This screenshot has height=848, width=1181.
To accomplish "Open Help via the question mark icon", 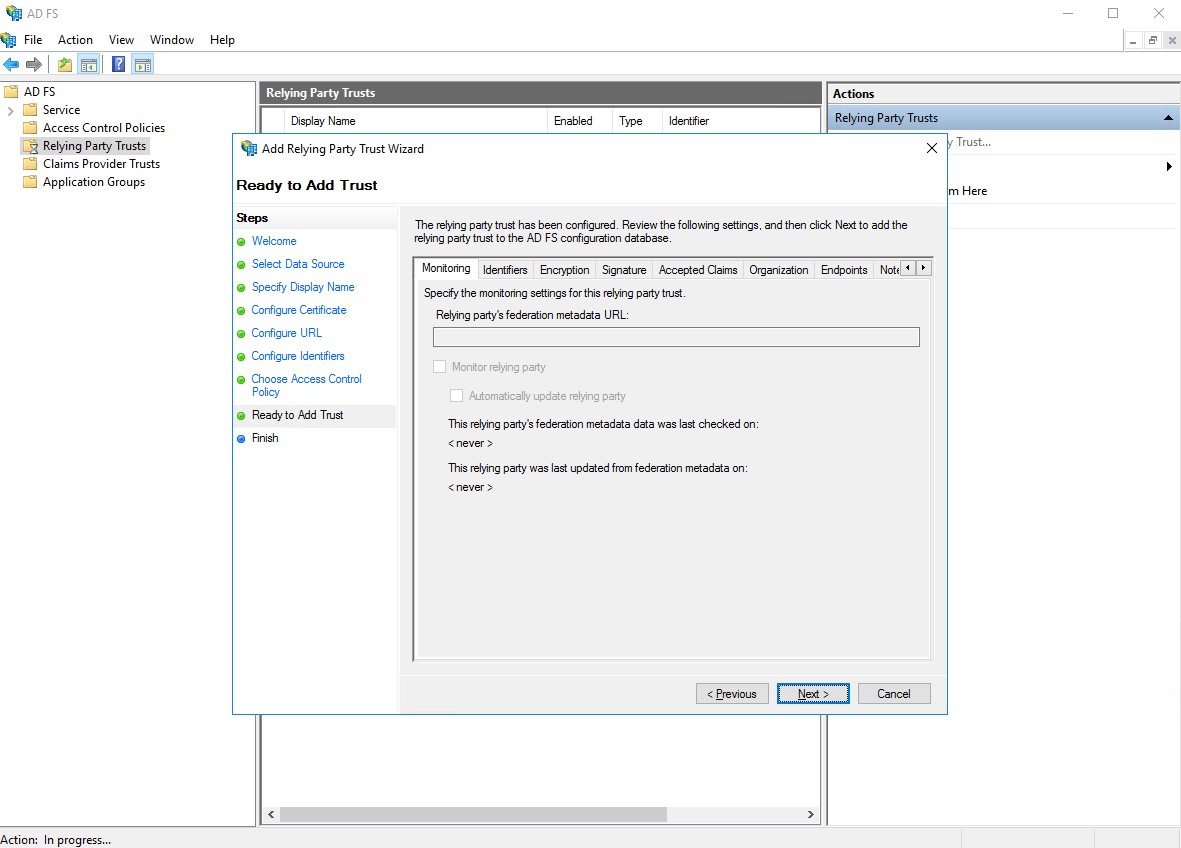I will (x=119, y=65).
